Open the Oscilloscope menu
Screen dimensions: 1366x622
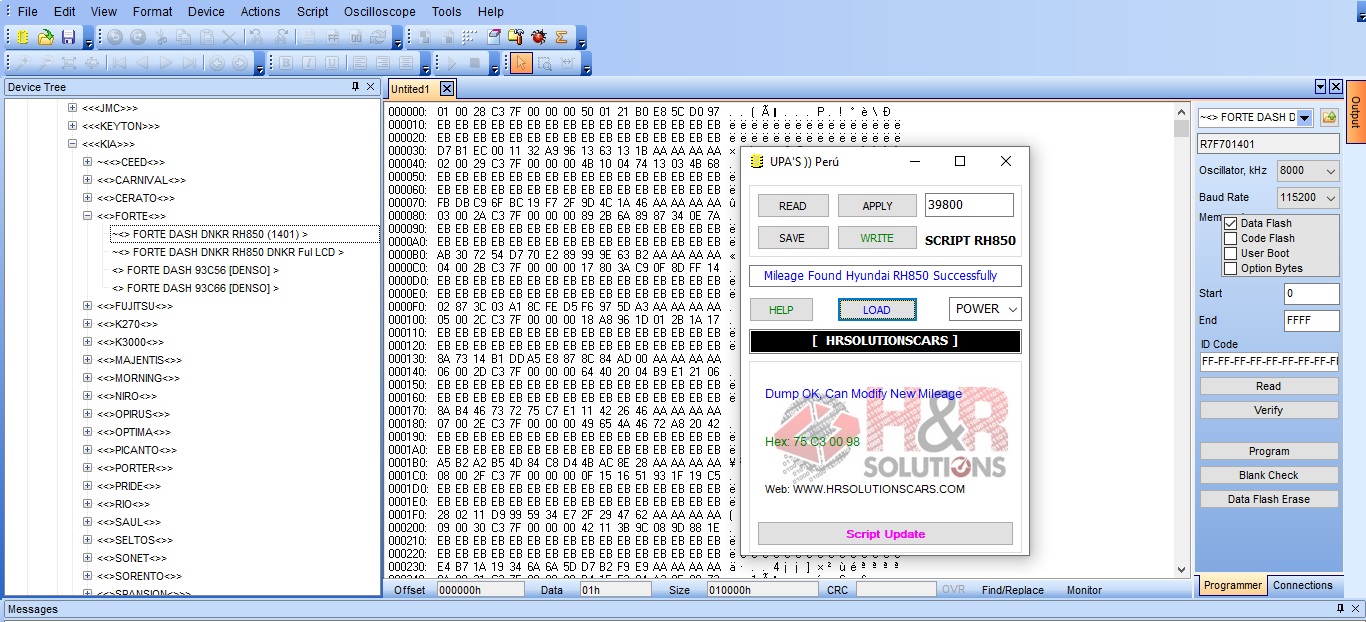379,11
